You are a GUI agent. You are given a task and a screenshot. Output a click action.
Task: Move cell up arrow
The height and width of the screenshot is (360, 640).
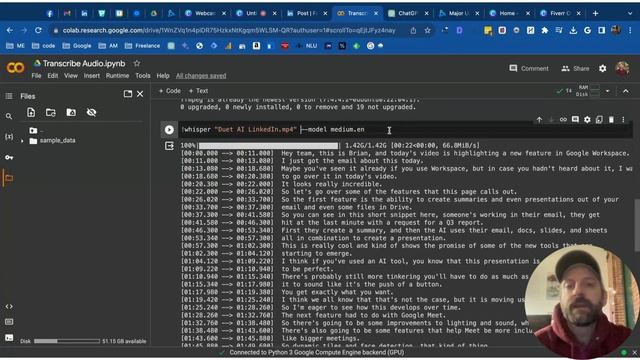[x=539, y=120]
